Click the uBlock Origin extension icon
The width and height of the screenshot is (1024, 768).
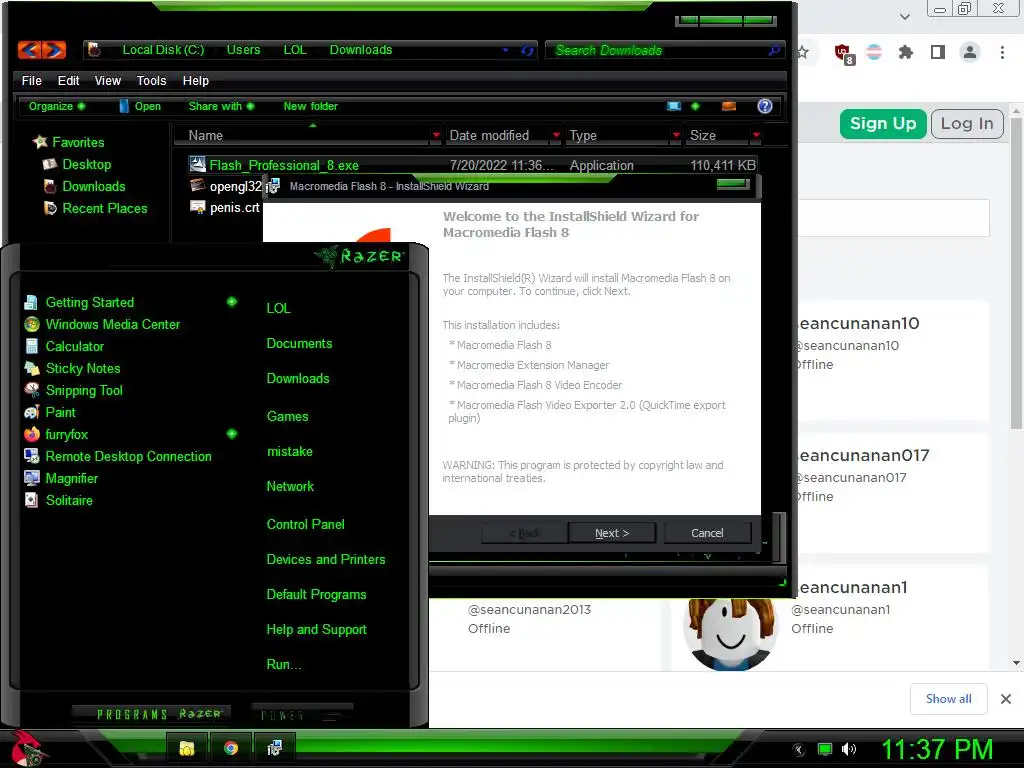pyautogui.click(x=843, y=53)
